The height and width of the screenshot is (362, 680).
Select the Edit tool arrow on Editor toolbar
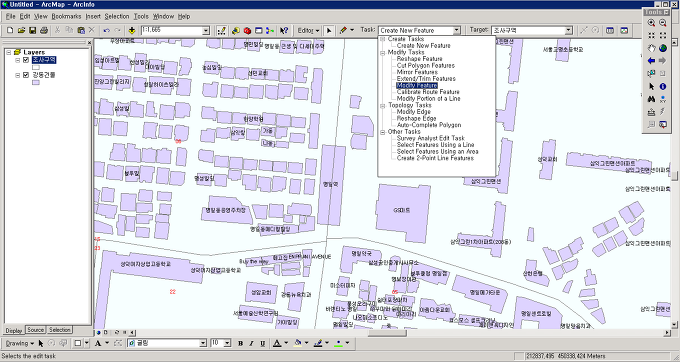tap(329, 30)
